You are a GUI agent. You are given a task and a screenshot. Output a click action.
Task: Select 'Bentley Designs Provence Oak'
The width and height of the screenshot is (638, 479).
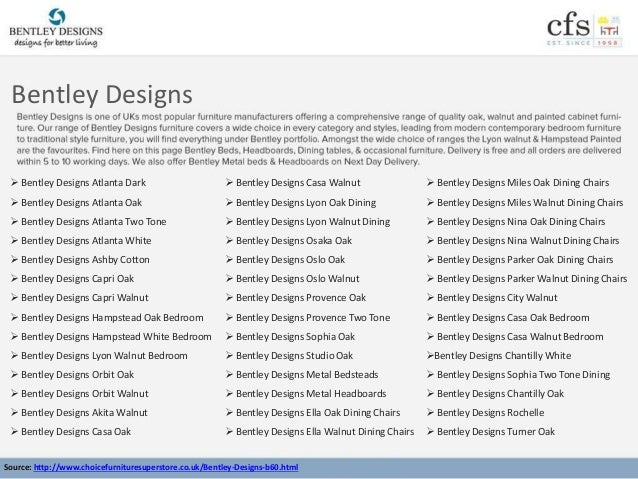coord(301,298)
